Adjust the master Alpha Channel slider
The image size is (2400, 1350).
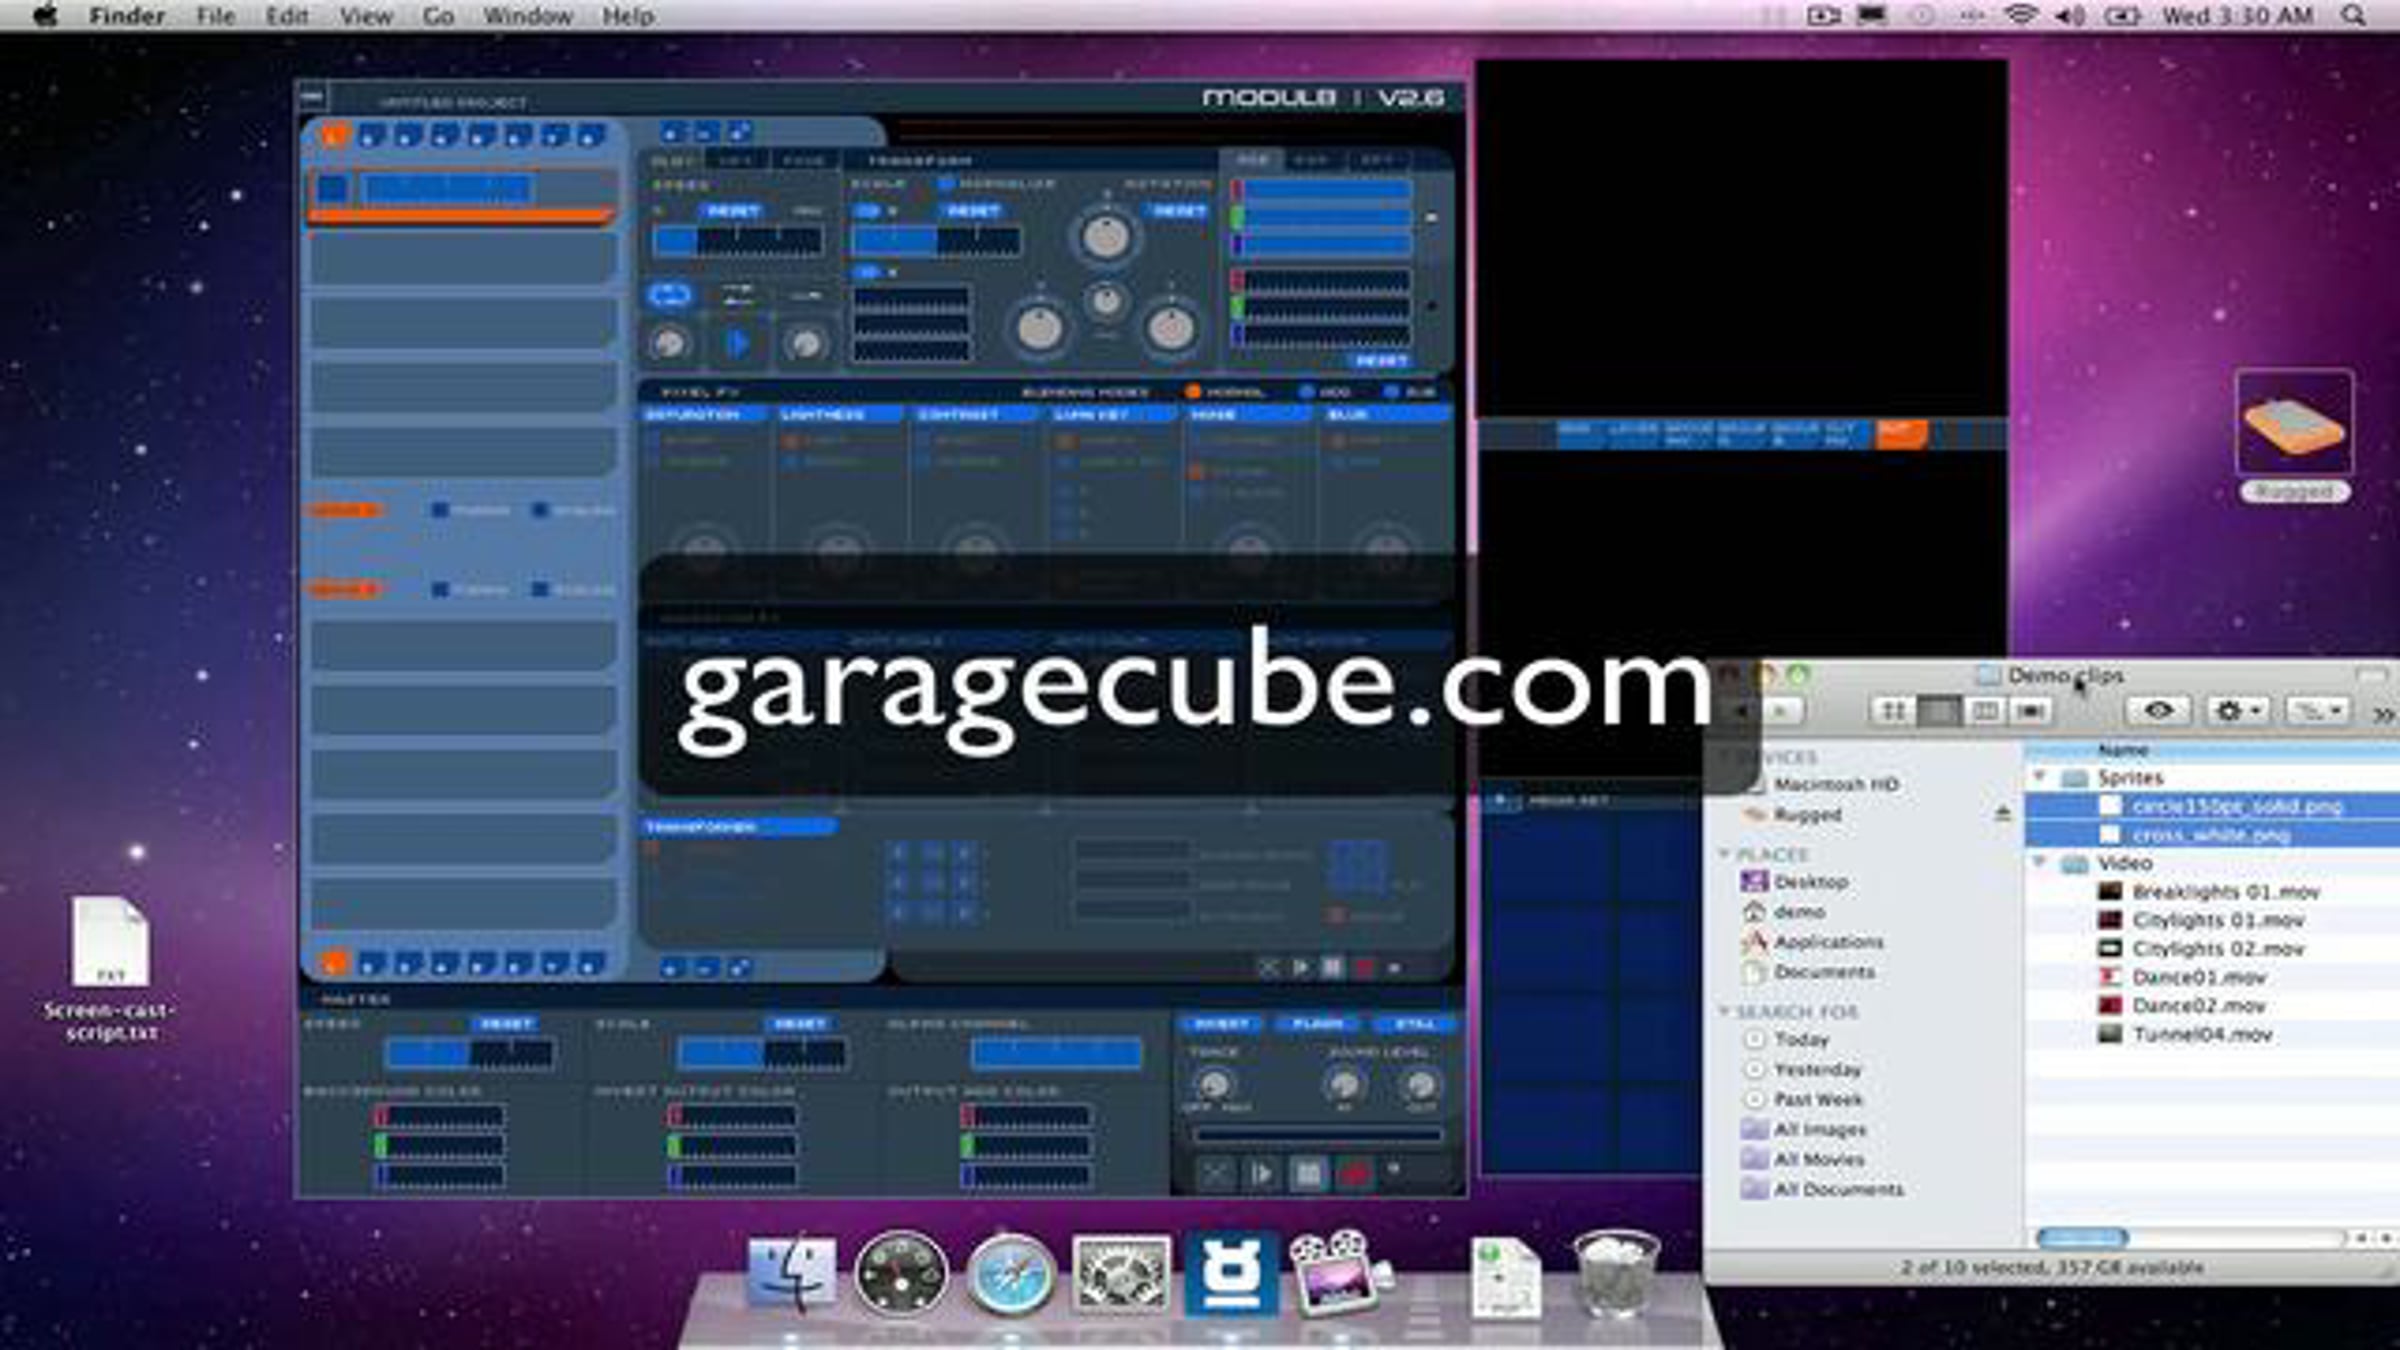coord(1056,1053)
